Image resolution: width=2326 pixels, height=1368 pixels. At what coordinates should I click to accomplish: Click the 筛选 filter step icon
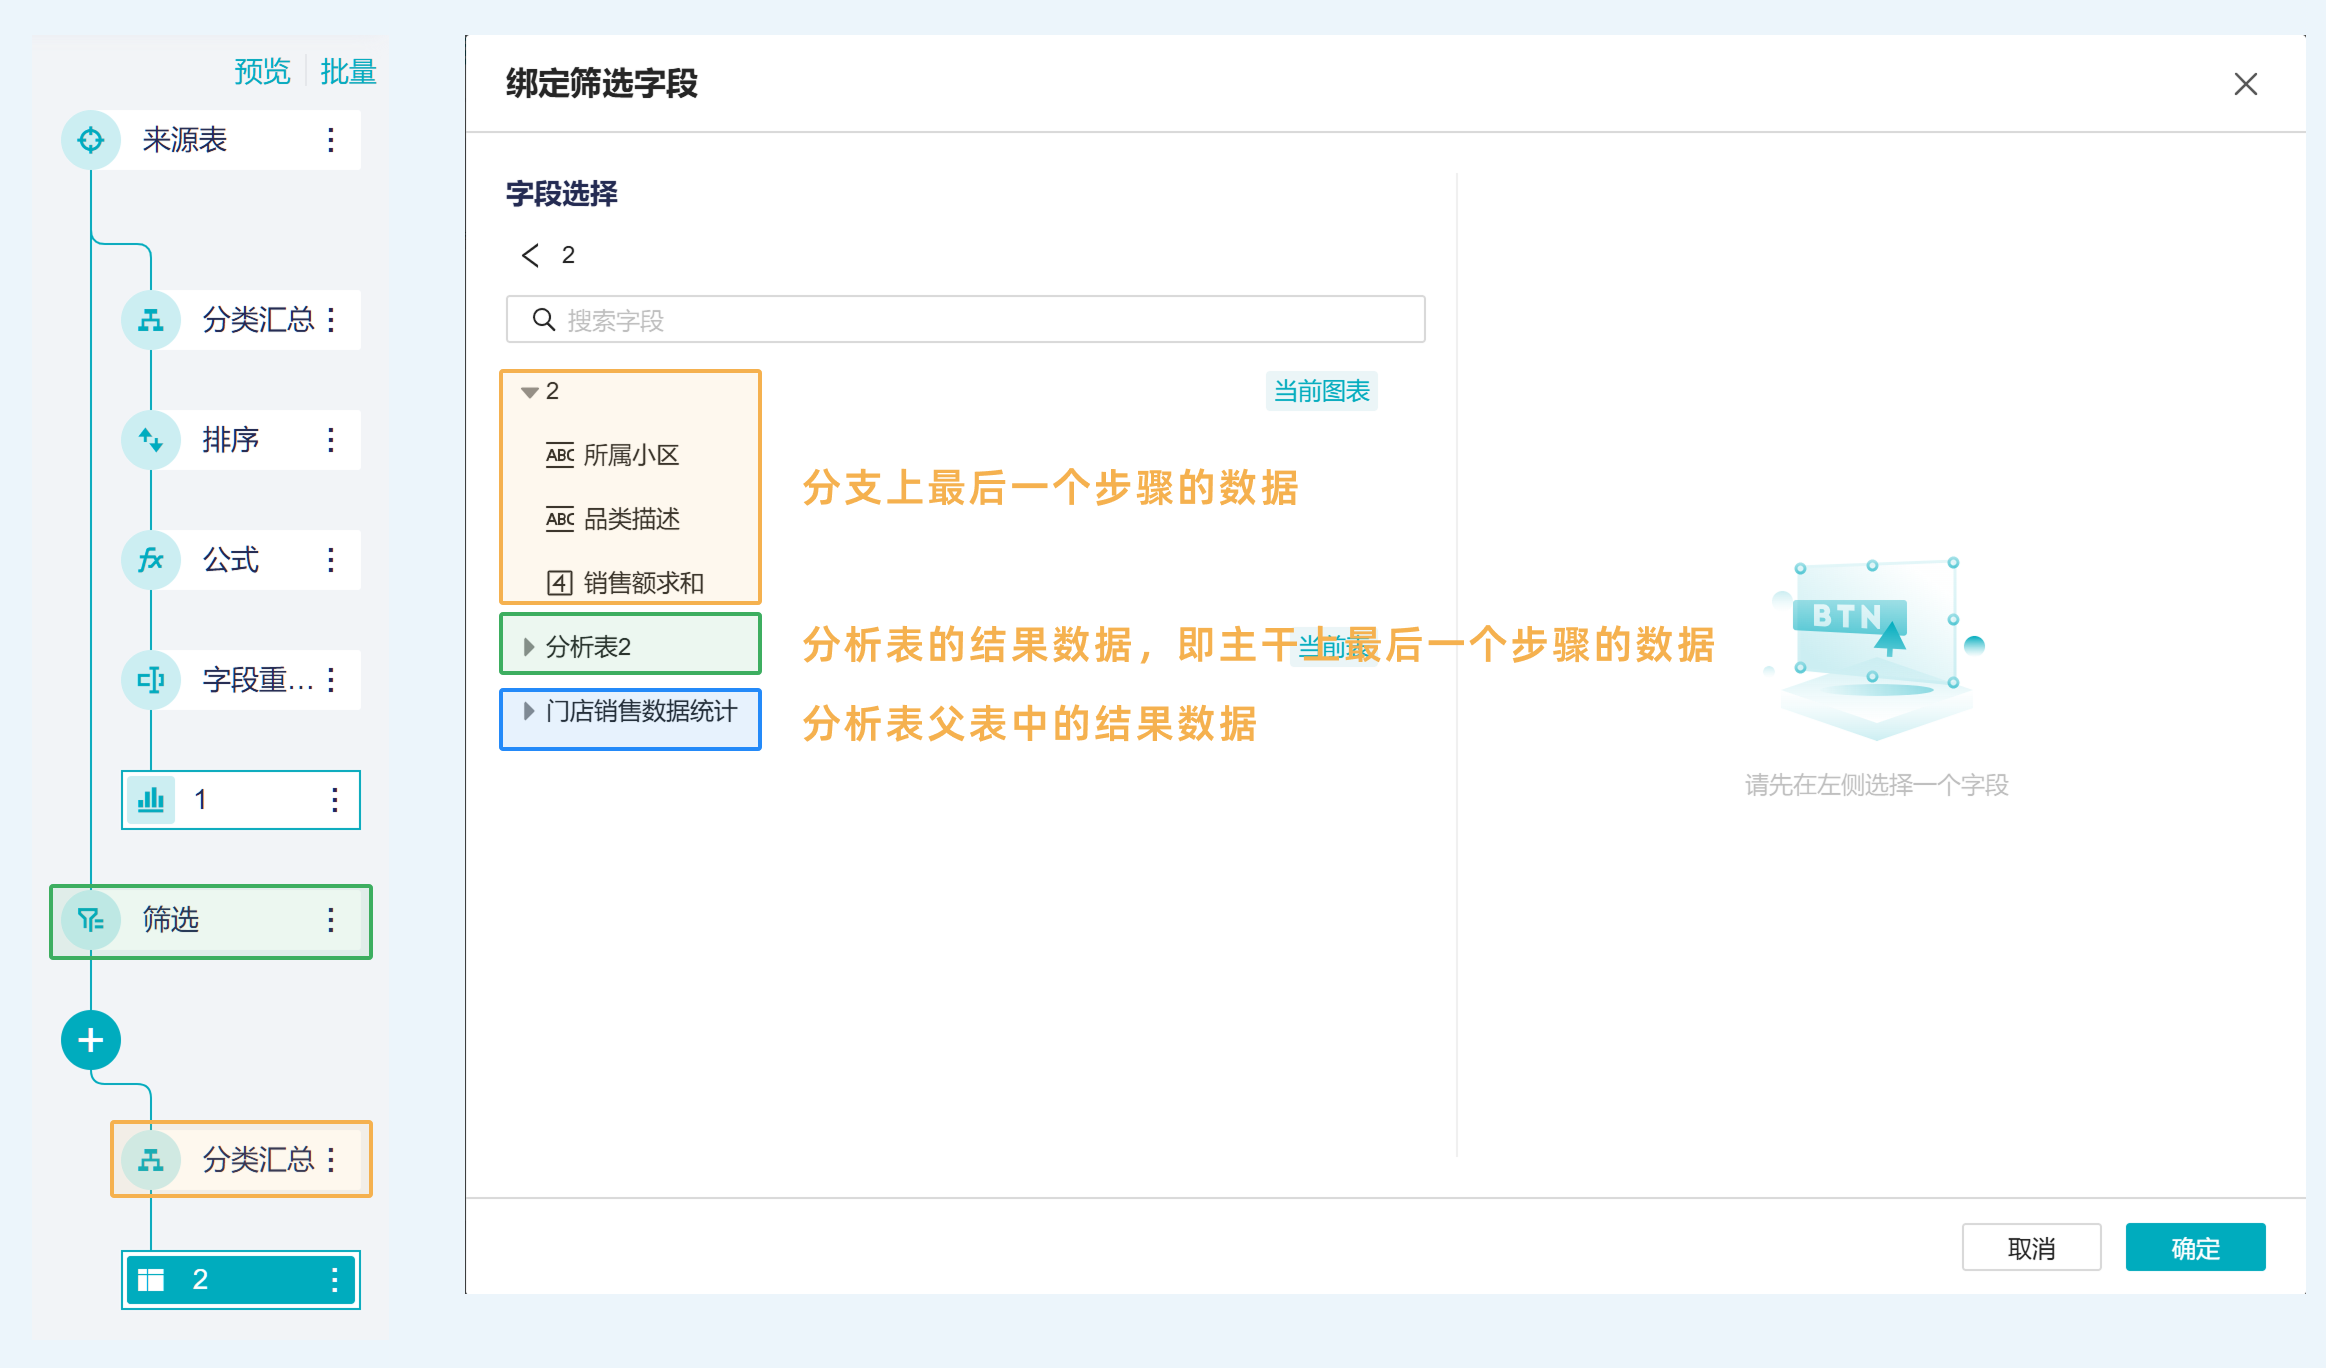click(x=91, y=920)
